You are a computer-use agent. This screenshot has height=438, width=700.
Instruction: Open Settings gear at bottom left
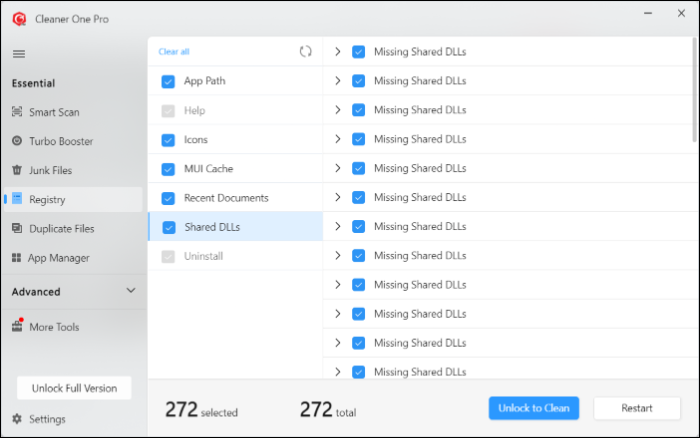click(x=17, y=419)
